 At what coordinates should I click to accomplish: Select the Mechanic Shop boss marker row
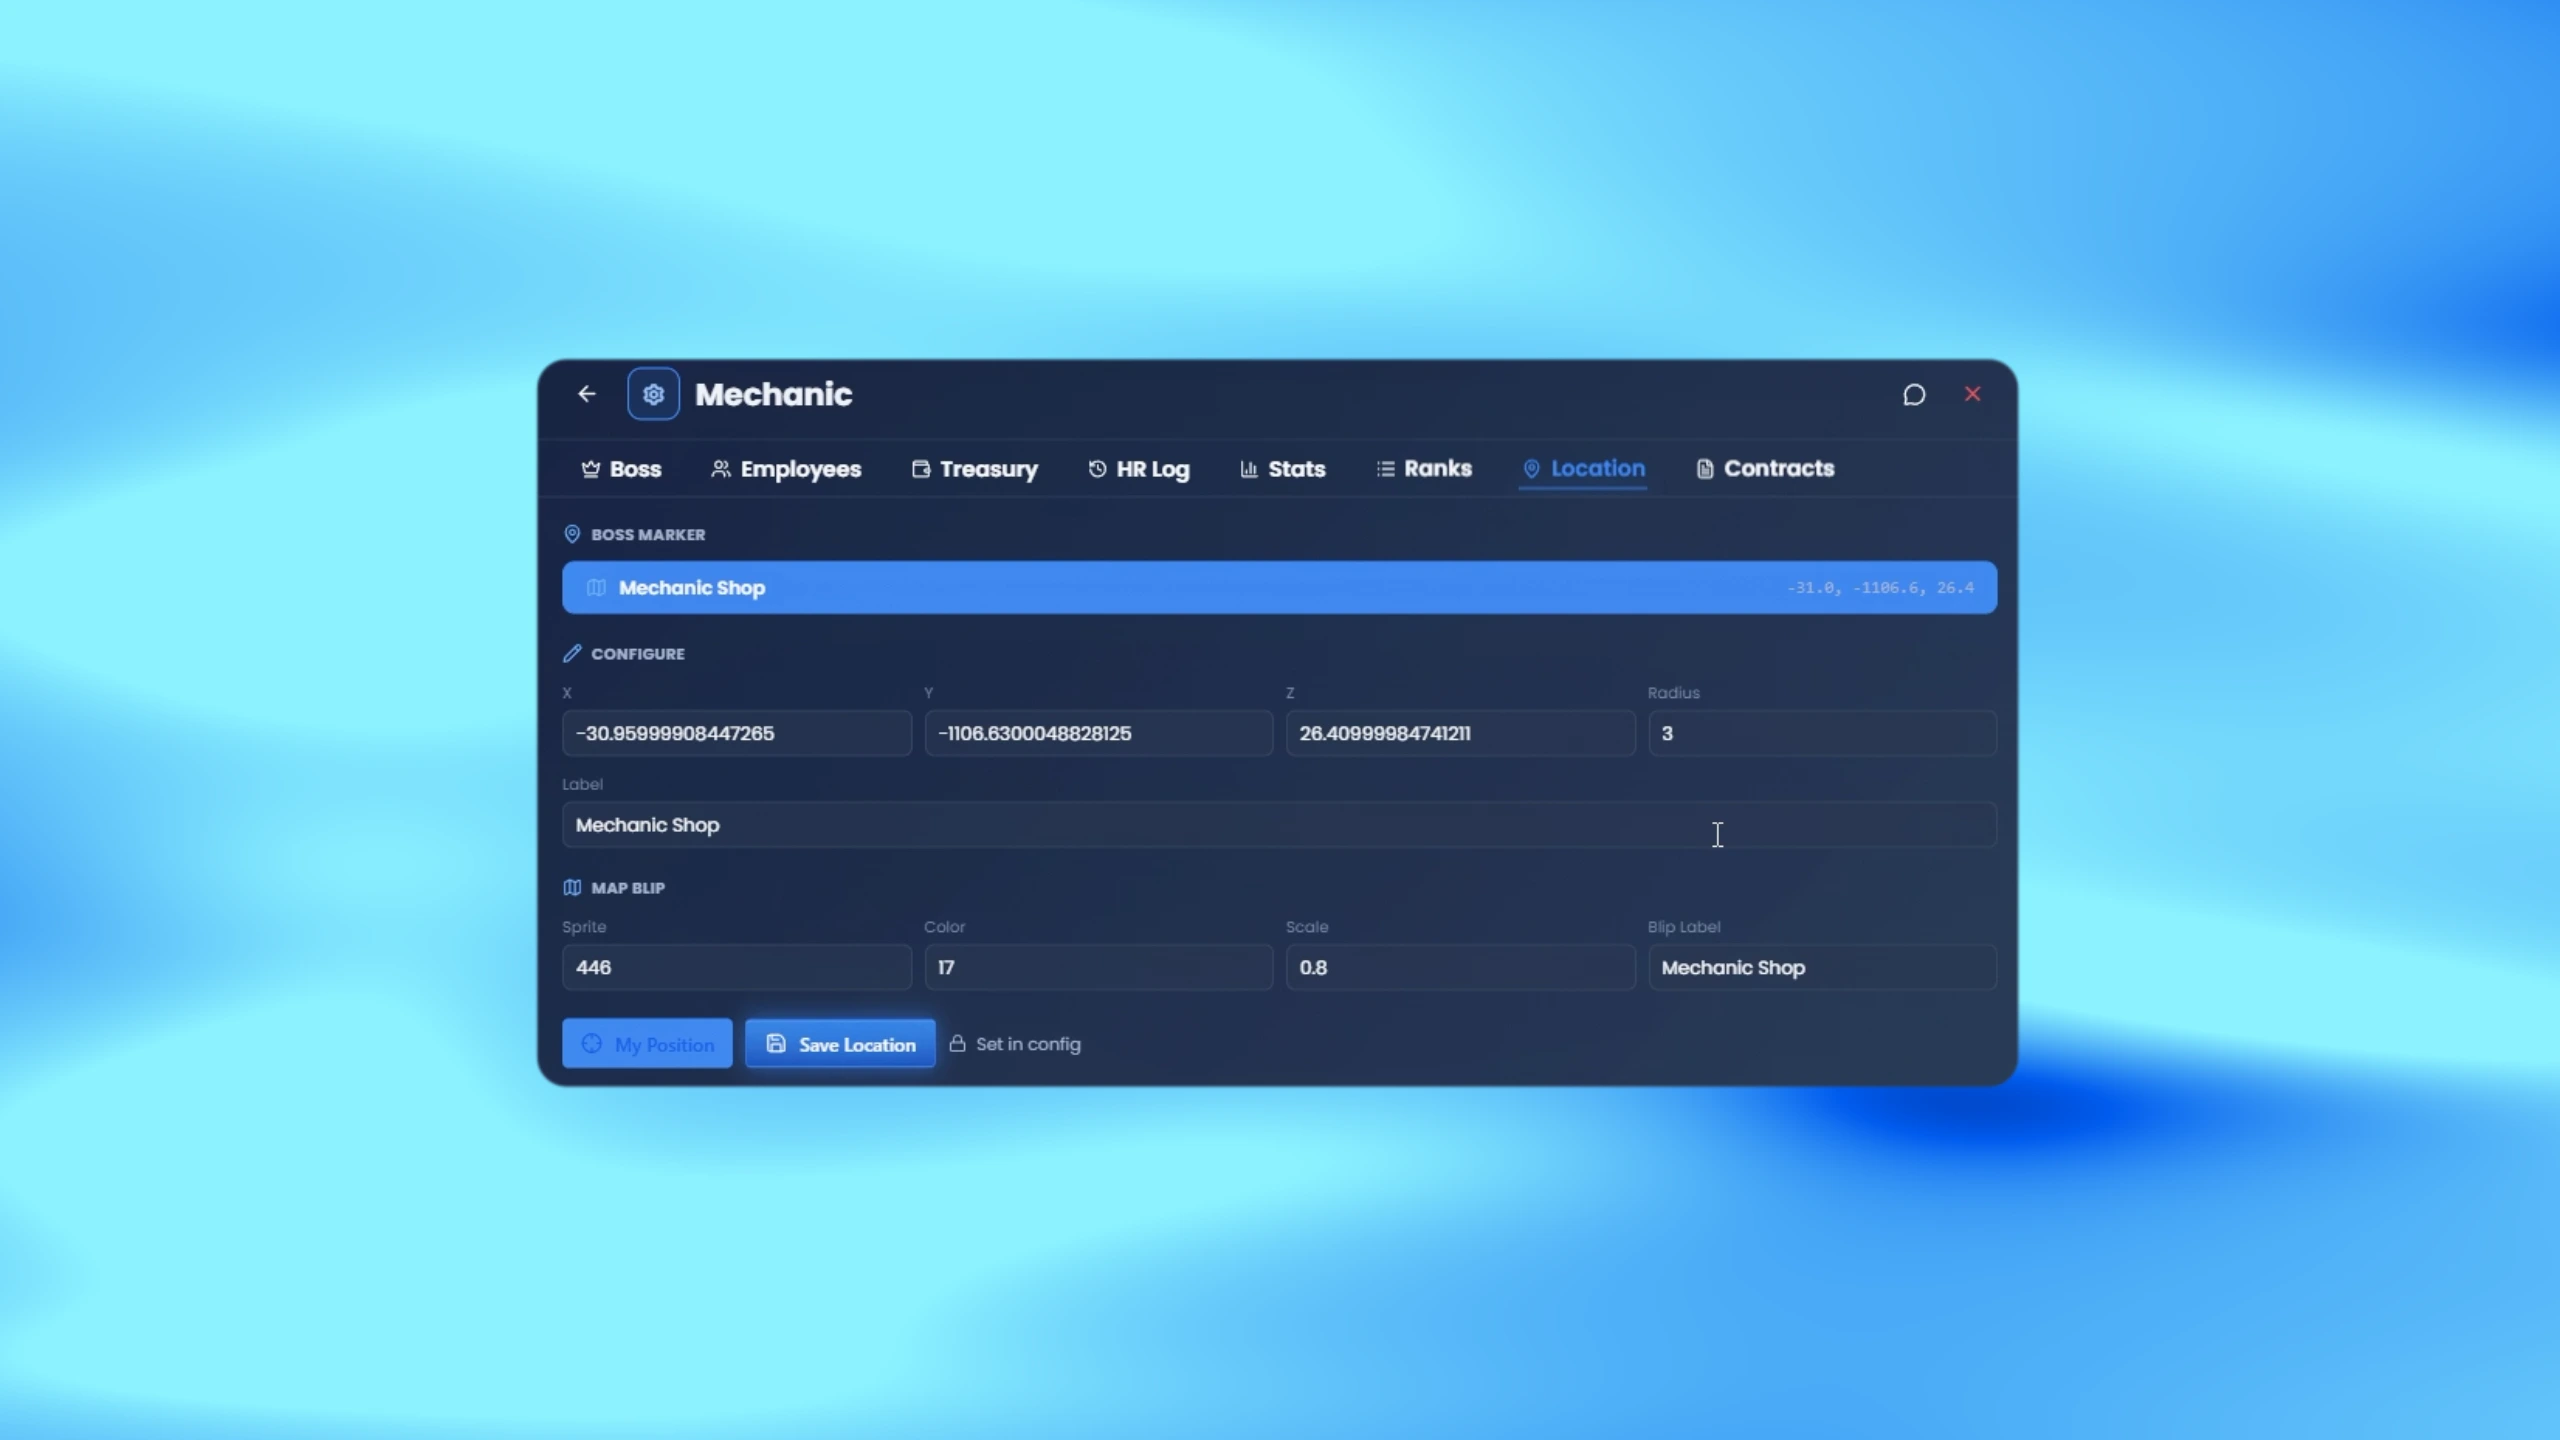(1279, 587)
